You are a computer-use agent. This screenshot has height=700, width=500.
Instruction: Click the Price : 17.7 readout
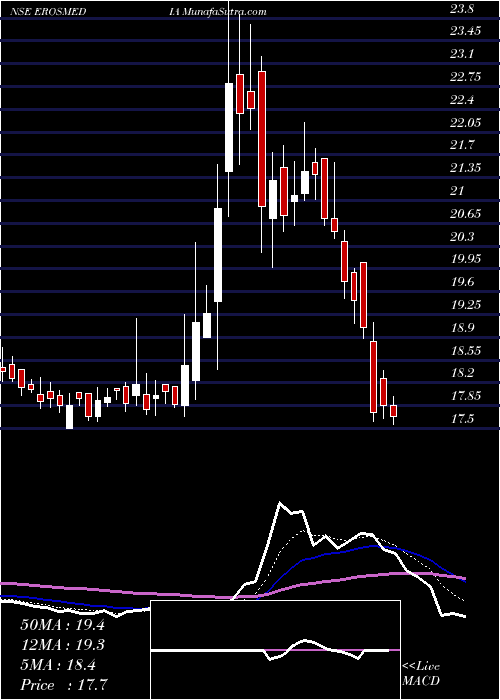coord(64,685)
